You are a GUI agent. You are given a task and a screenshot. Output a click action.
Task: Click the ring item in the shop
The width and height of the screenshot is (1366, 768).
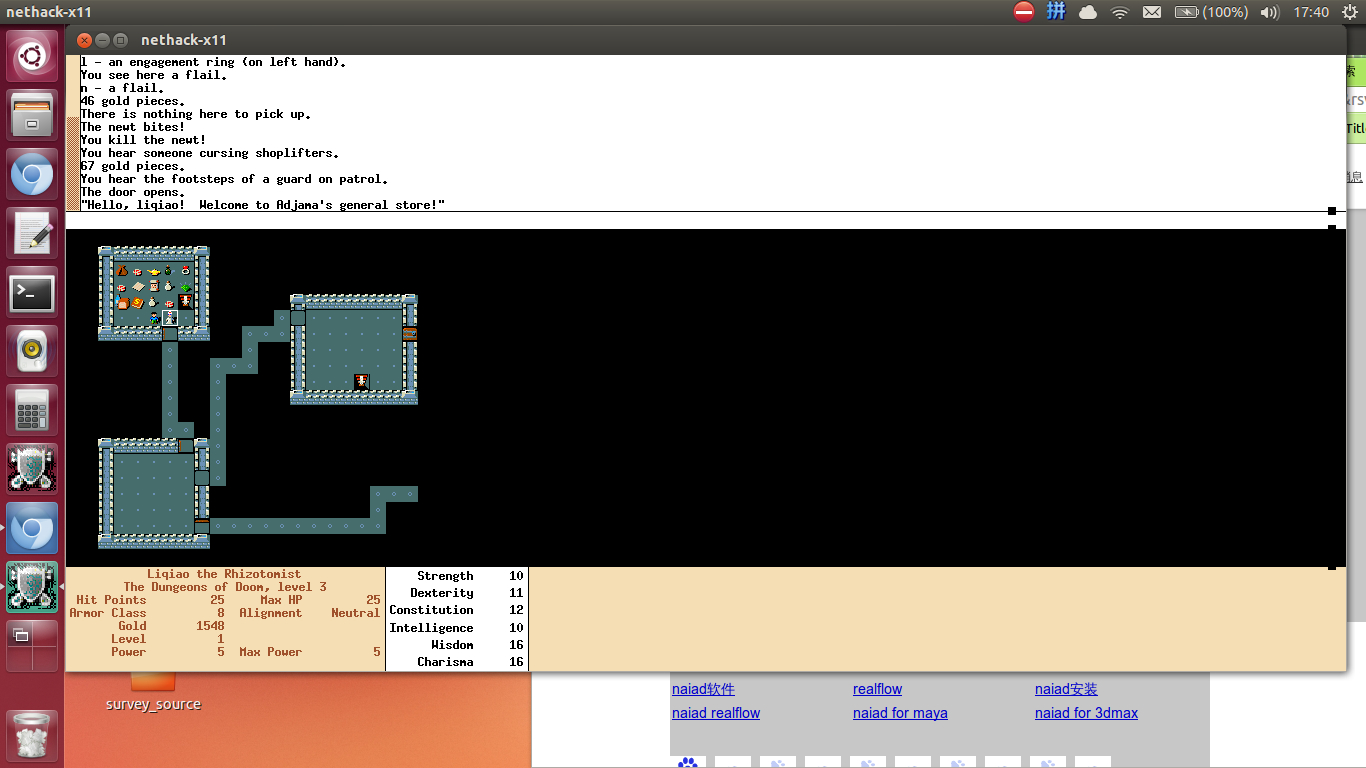(x=186, y=270)
